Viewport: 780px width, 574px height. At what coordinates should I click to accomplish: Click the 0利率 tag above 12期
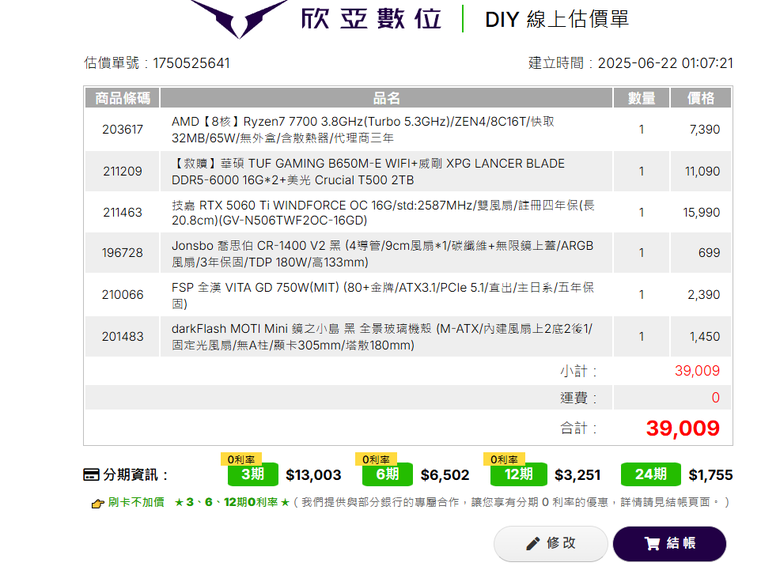point(504,459)
